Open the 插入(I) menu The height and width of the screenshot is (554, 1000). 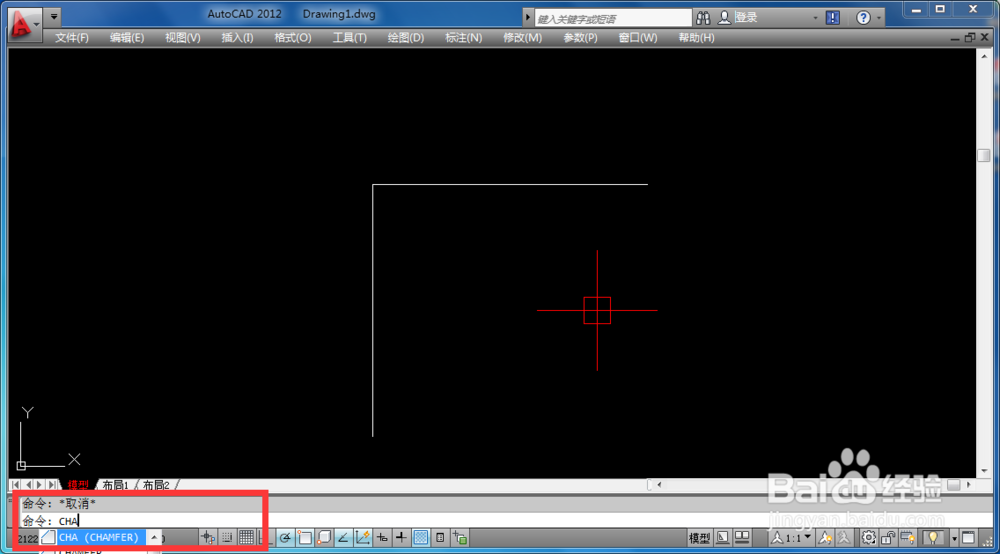[237, 38]
